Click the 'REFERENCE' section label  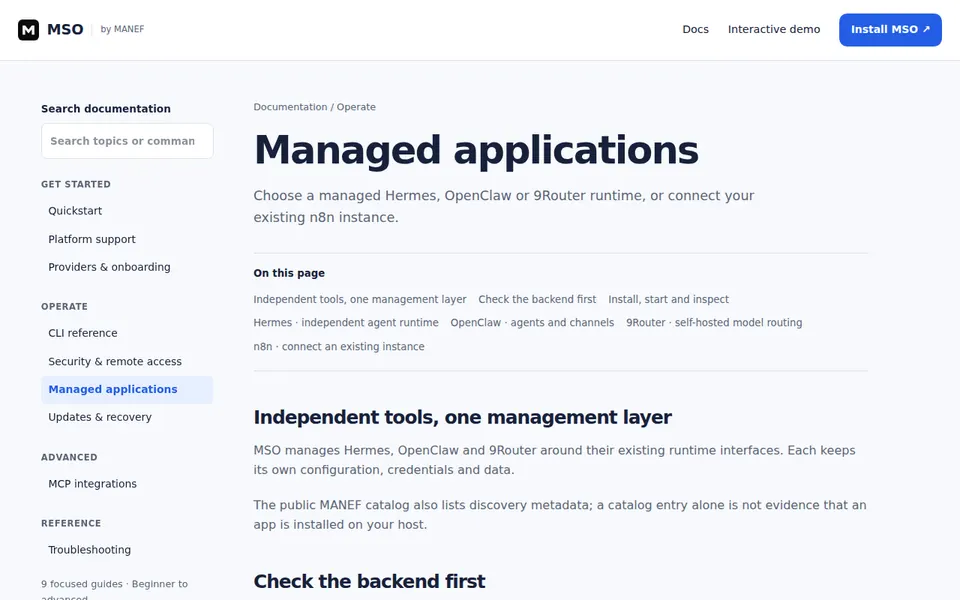click(x=71, y=523)
